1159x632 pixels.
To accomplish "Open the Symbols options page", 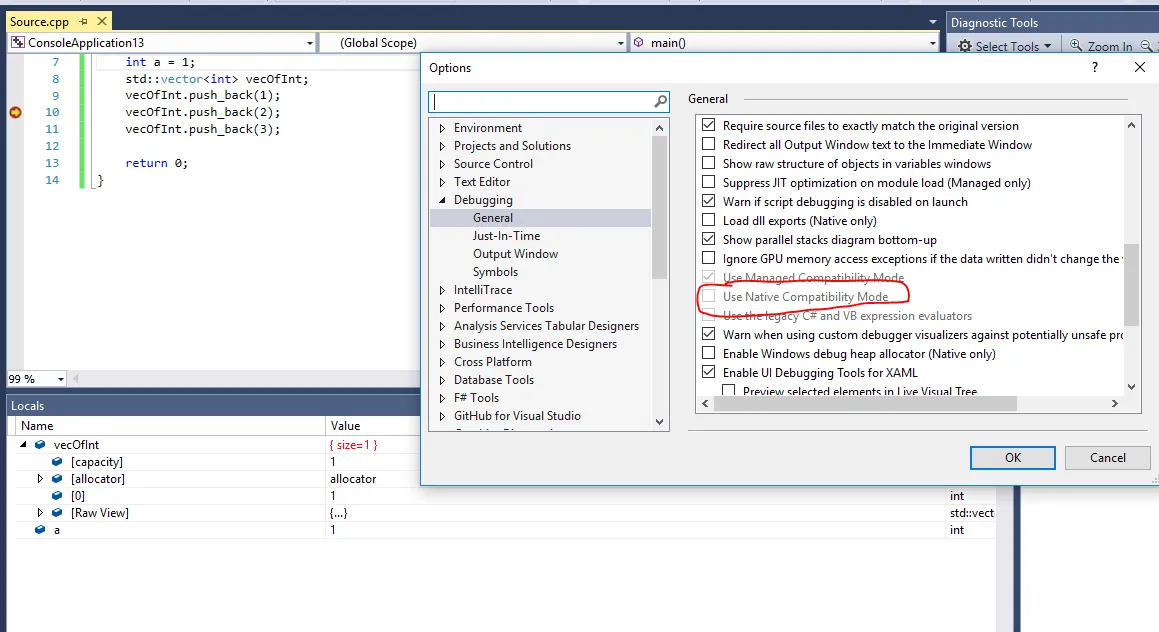I will pyautogui.click(x=495, y=272).
